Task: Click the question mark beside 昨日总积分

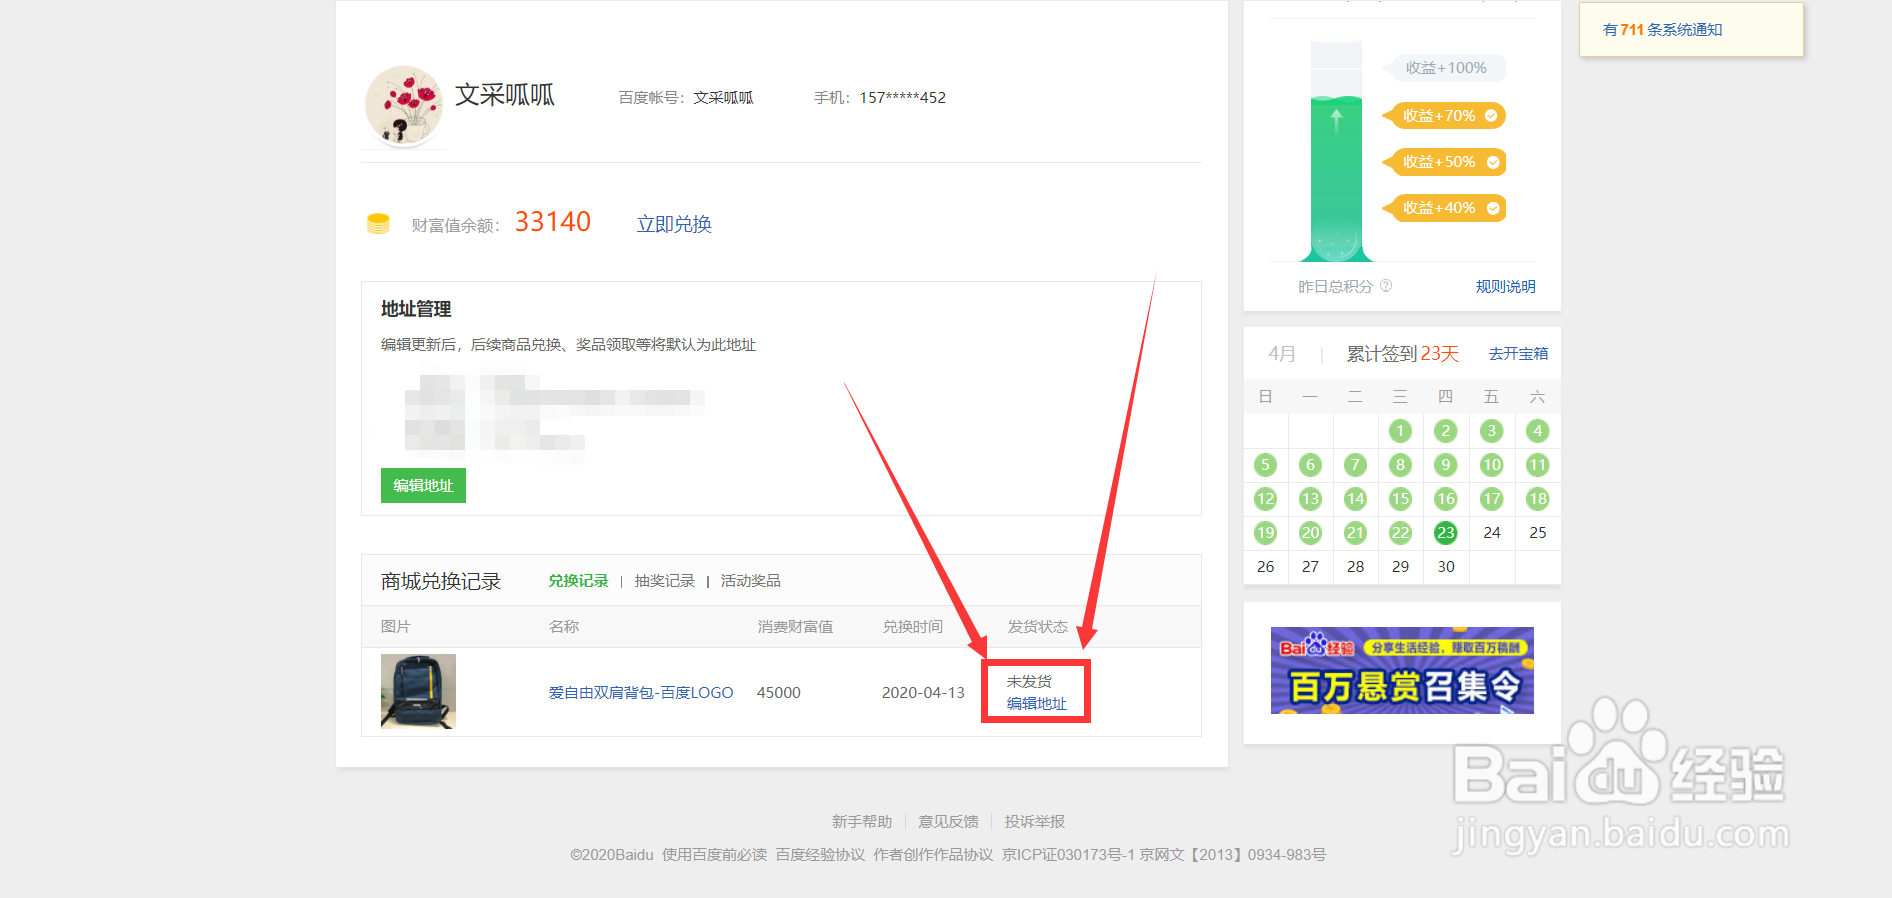Action: [1386, 286]
